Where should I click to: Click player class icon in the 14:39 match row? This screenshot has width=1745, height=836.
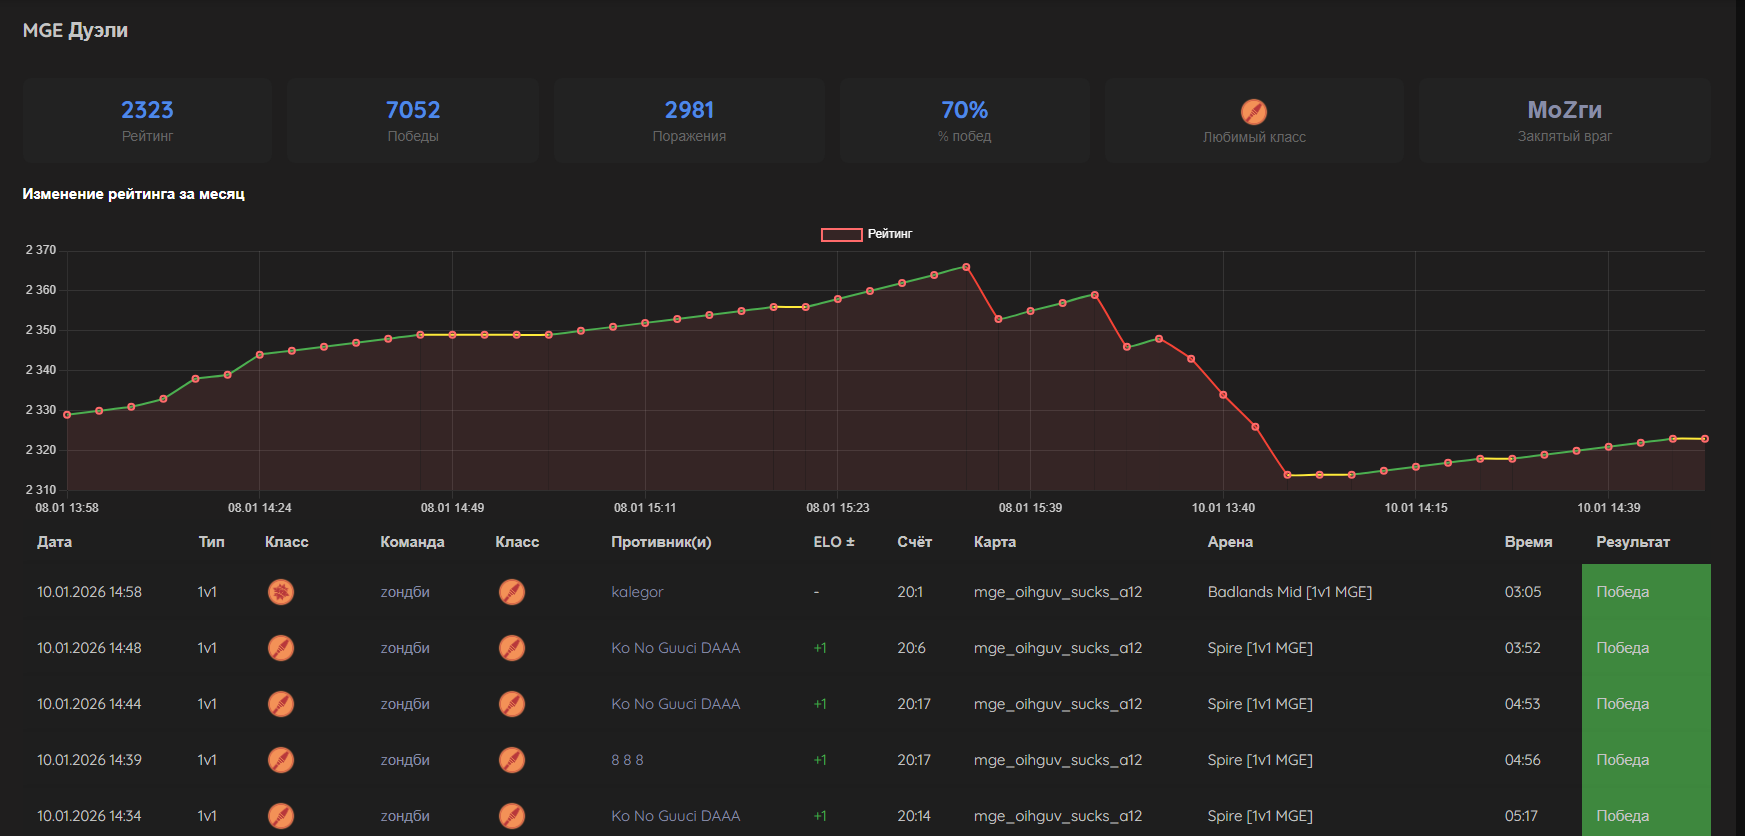tap(281, 760)
